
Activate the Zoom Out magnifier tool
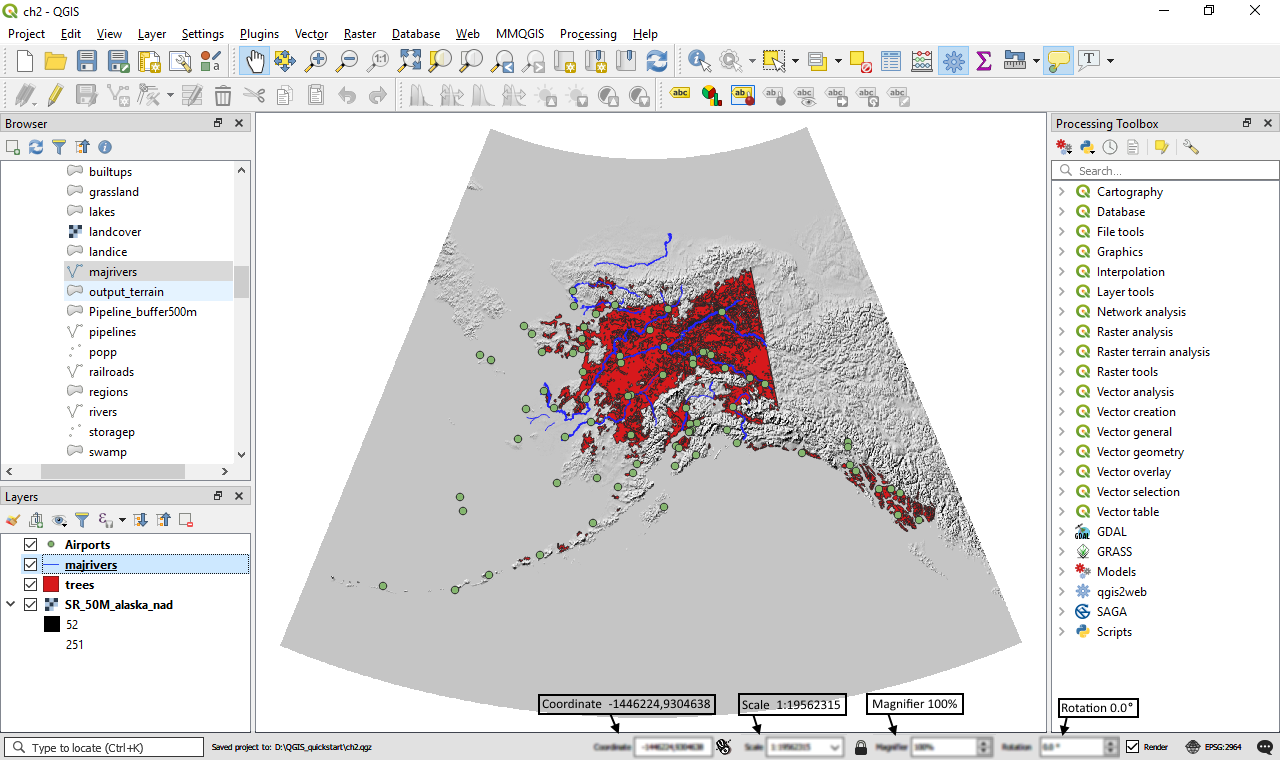click(347, 61)
